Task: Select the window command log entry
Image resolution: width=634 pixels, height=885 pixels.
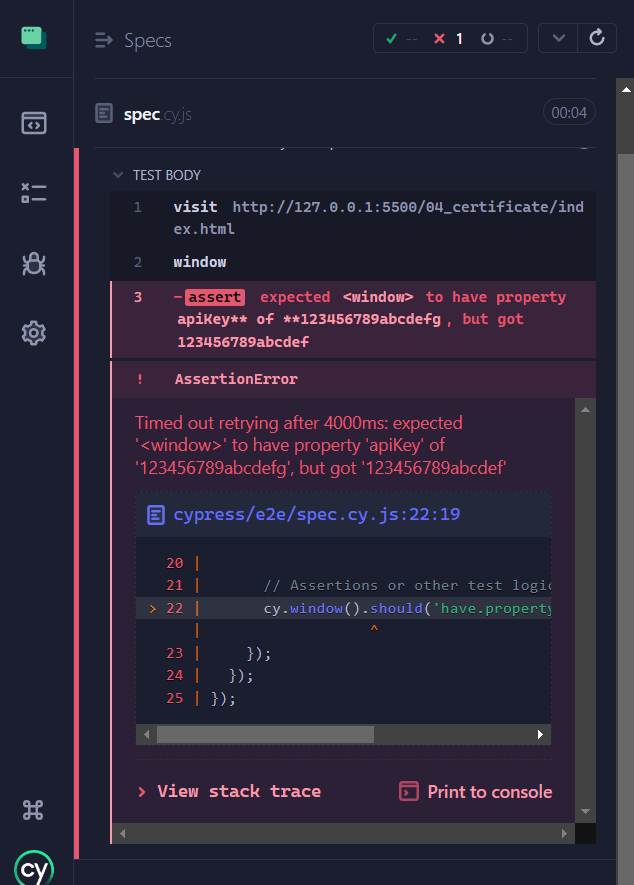Action: [x=200, y=262]
